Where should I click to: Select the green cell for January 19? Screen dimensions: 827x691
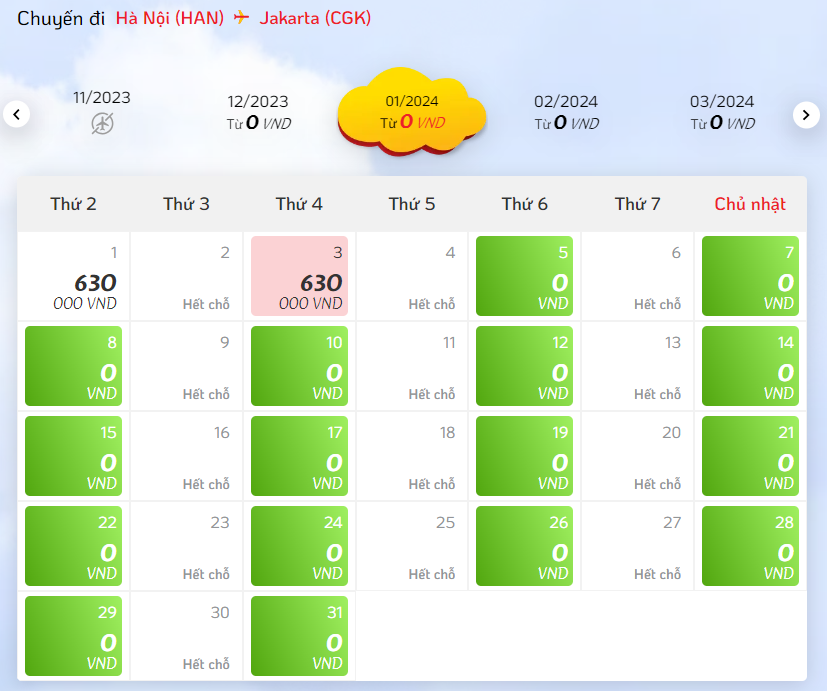click(524, 456)
